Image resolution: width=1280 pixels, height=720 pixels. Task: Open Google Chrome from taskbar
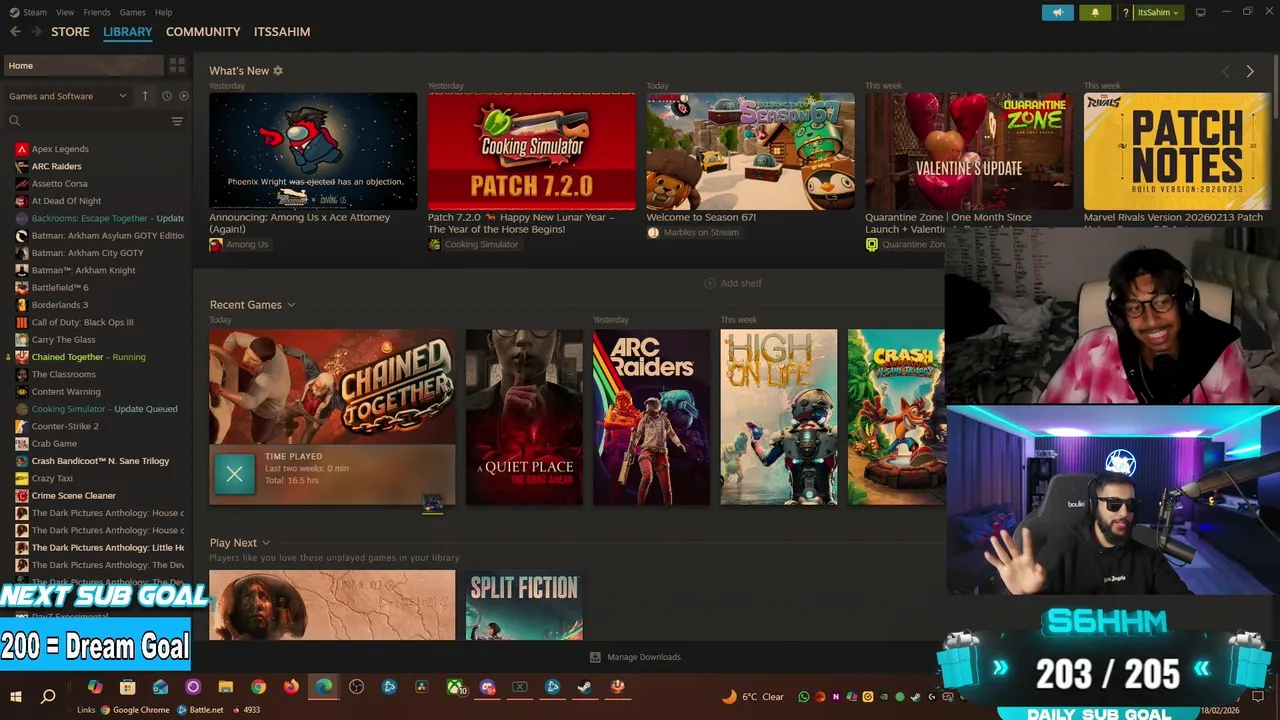tap(258, 687)
